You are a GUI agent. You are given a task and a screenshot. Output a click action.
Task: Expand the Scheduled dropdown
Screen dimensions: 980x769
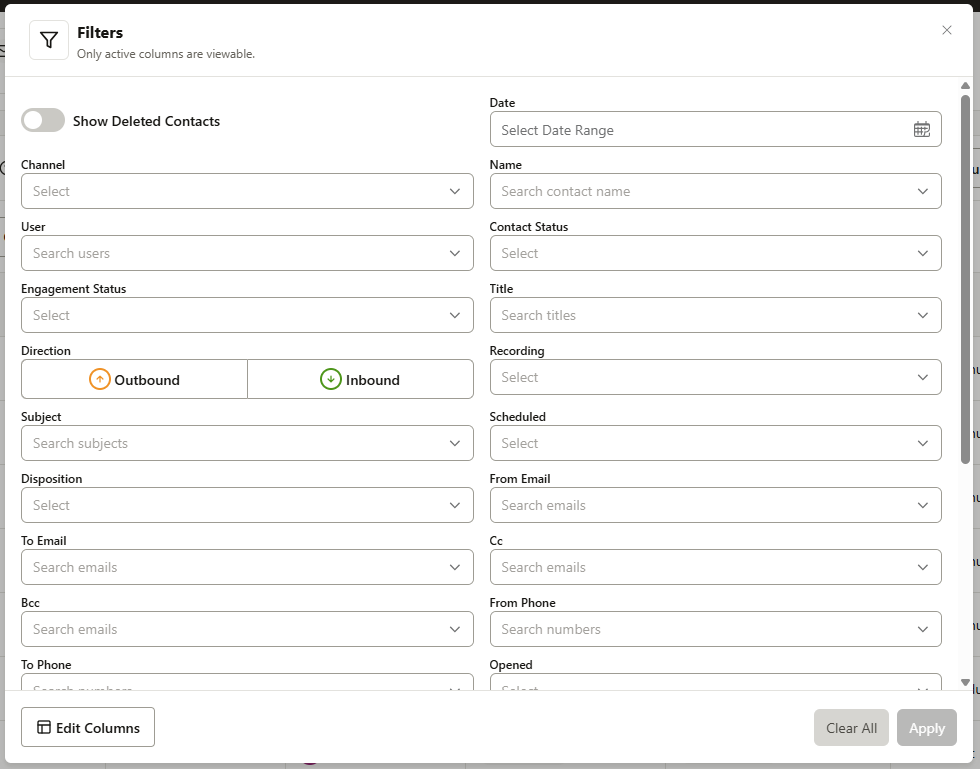click(715, 443)
